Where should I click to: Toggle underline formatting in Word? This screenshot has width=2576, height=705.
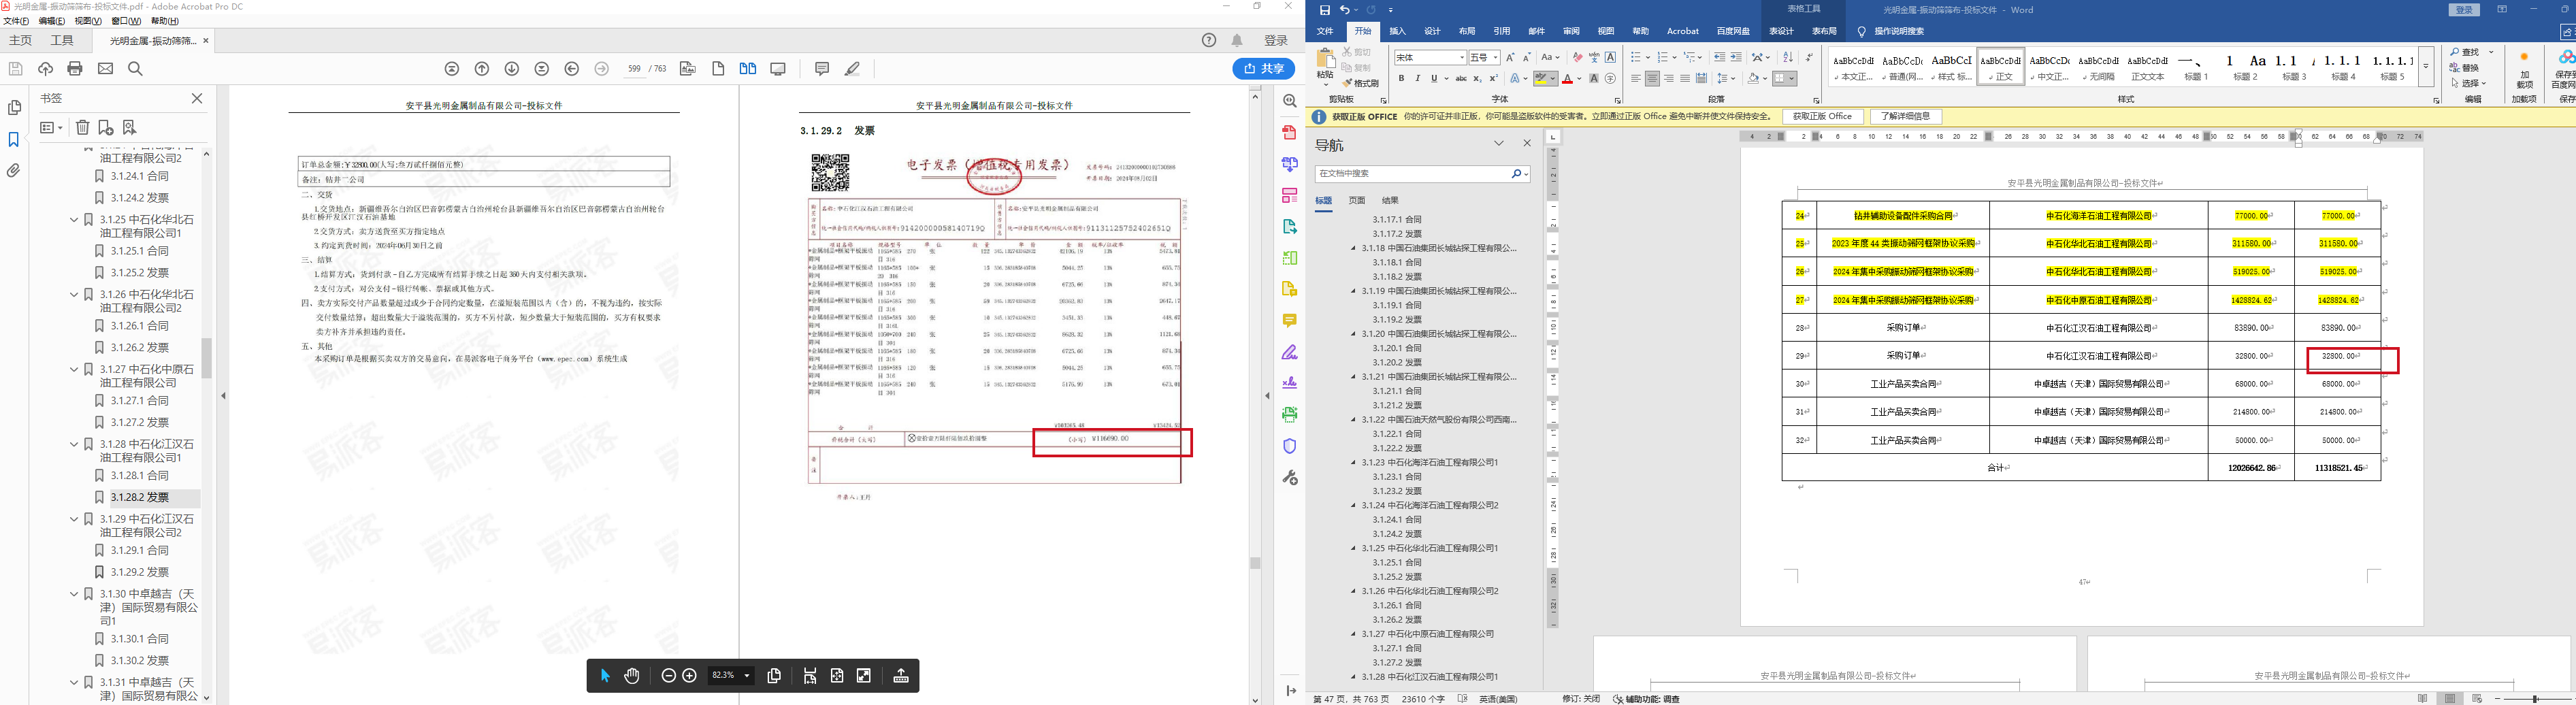pos(1434,79)
